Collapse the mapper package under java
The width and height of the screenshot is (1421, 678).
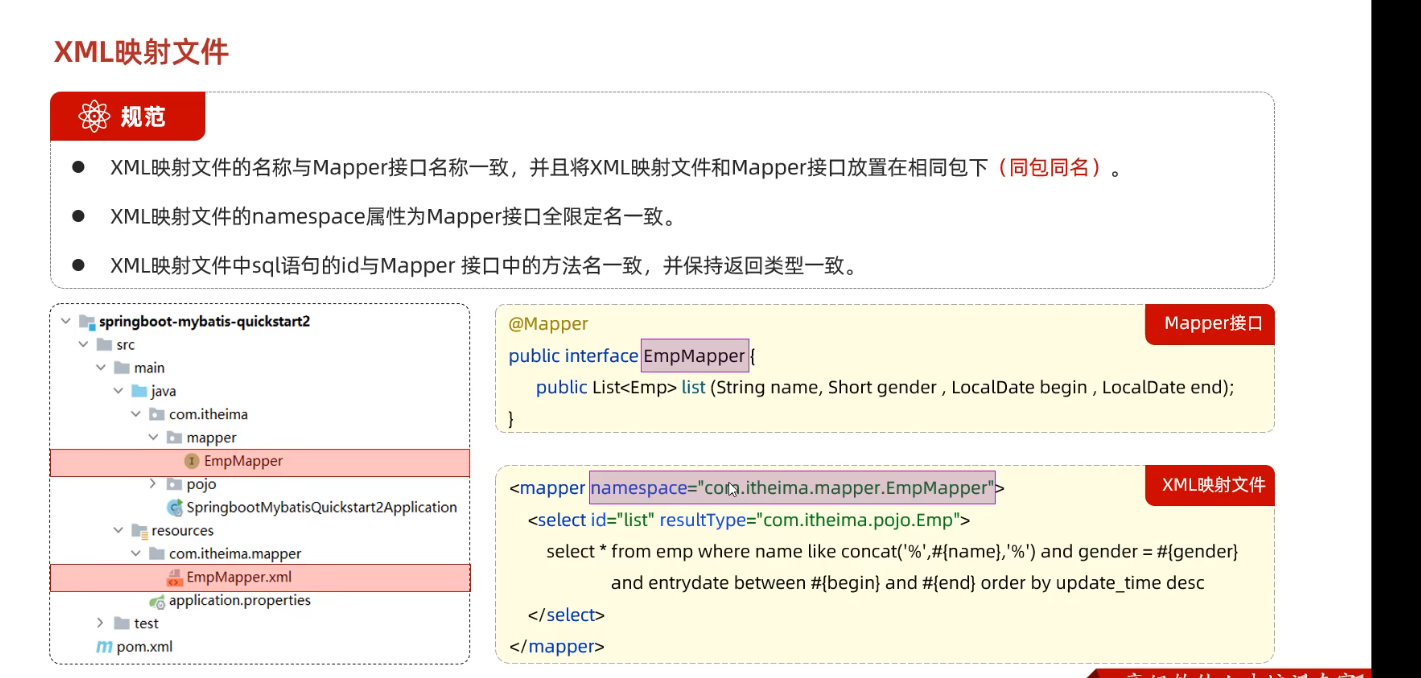click(x=153, y=438)
